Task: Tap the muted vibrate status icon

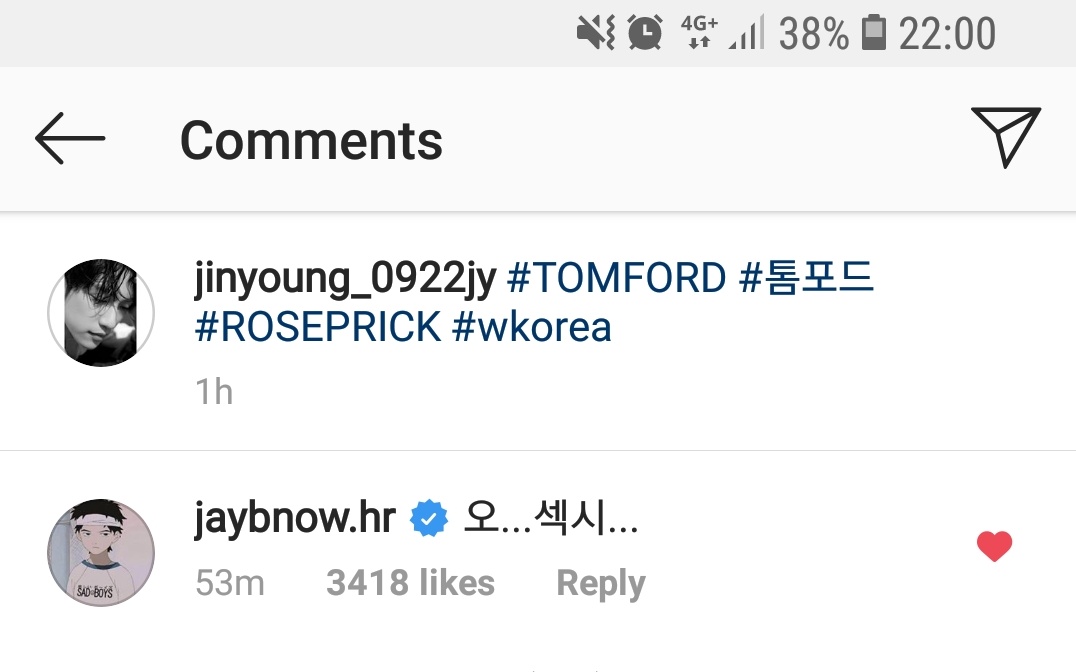Action: click(595, 32)
